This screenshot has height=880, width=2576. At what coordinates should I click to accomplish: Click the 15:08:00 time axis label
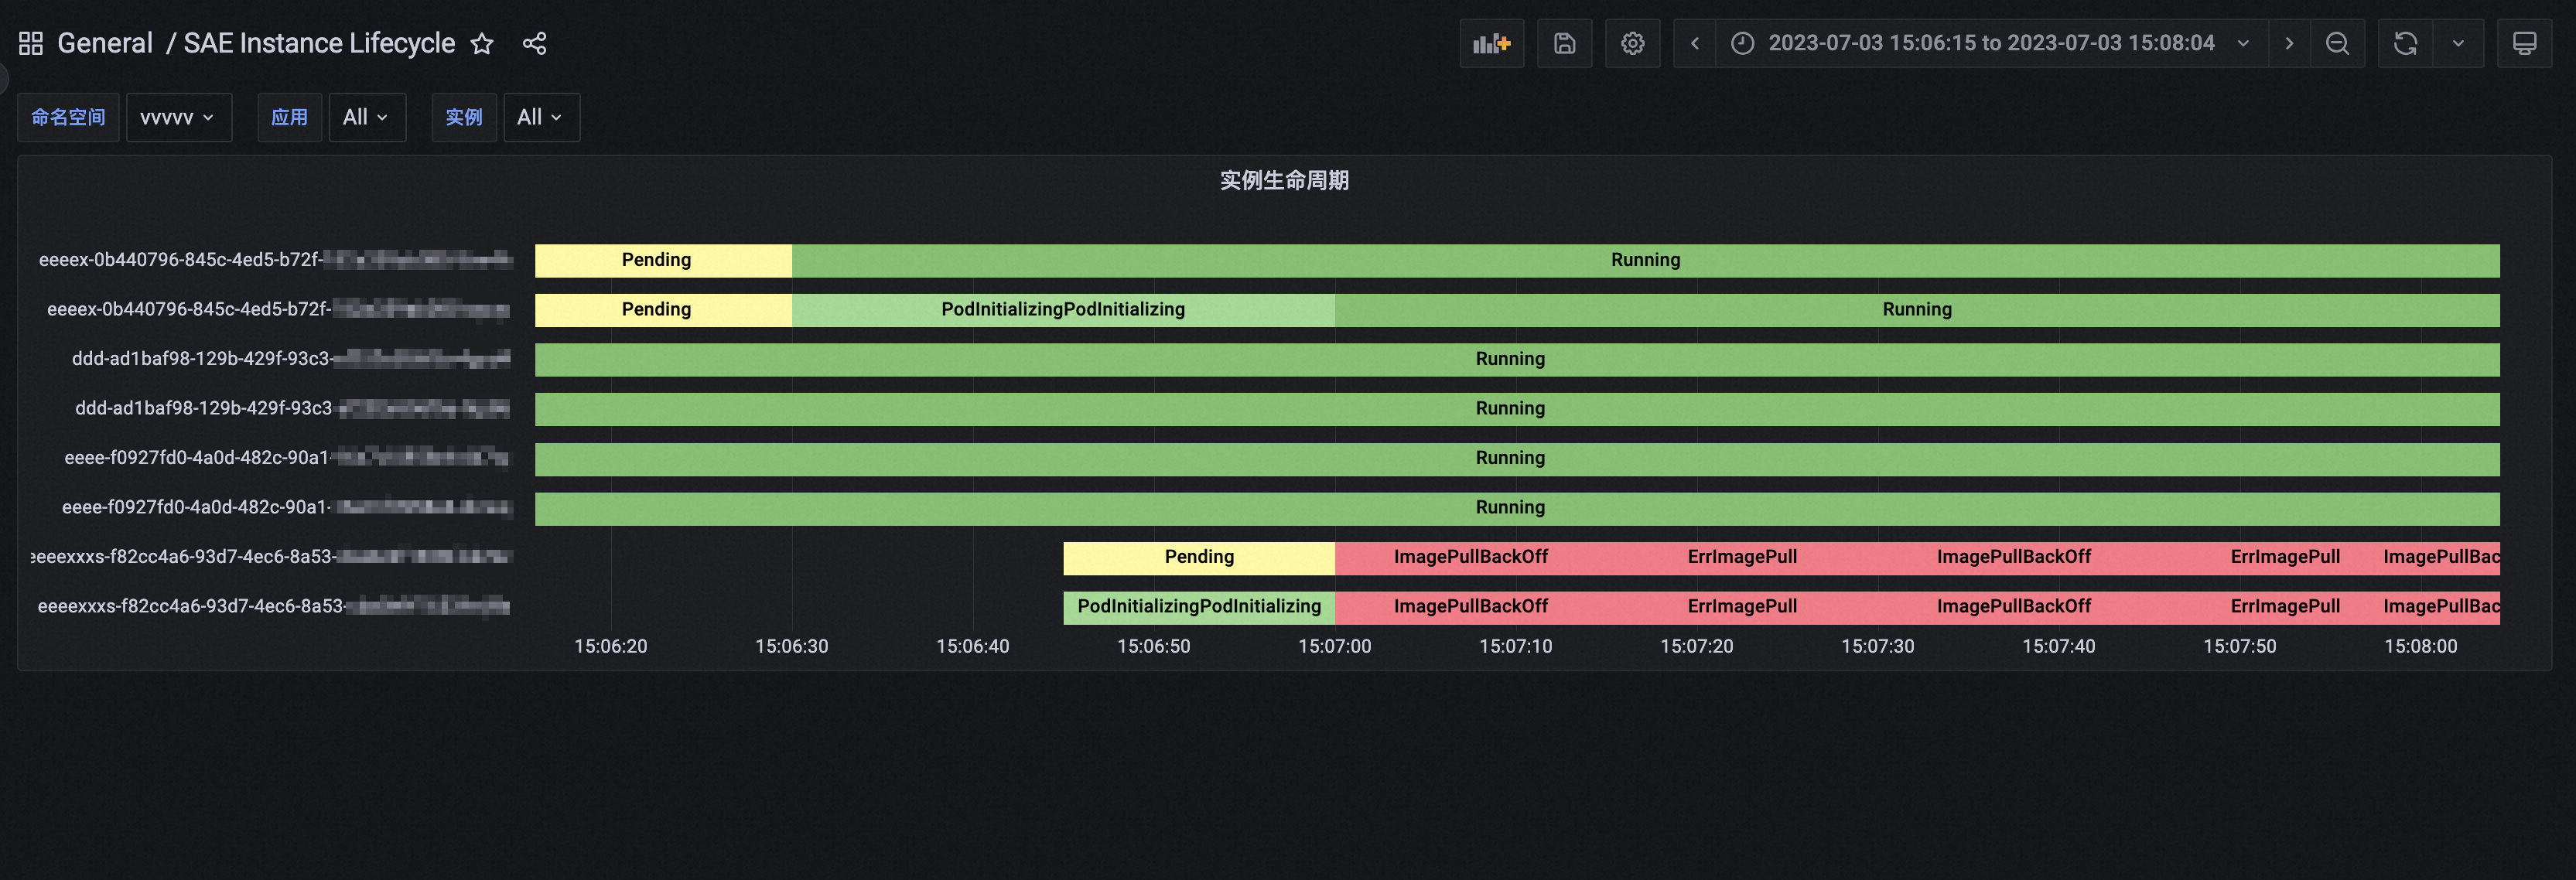pyautogui.click(x=2420, y=646)
